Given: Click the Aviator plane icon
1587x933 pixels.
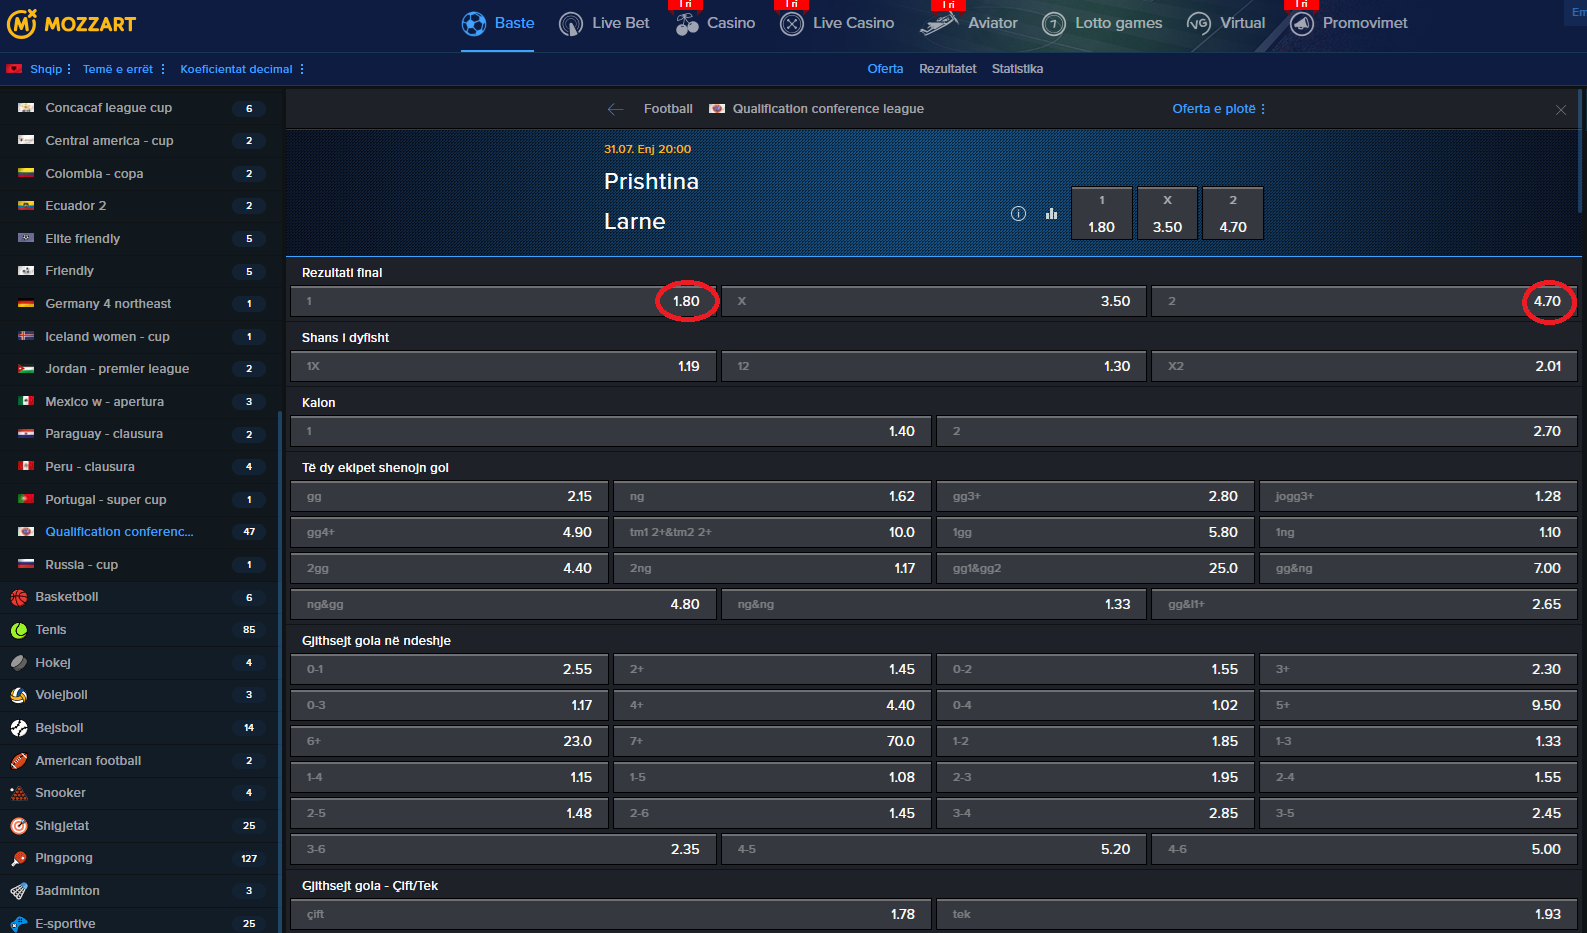Looking at the screenshot, I should pos(939,24).
